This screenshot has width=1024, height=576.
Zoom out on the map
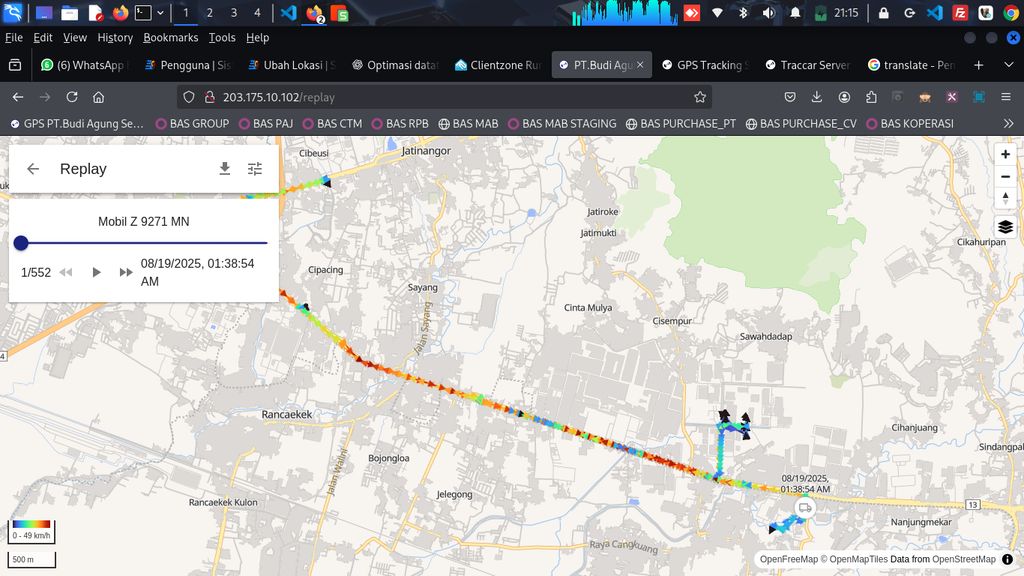pyautogui.click(x=1005, y=176)
